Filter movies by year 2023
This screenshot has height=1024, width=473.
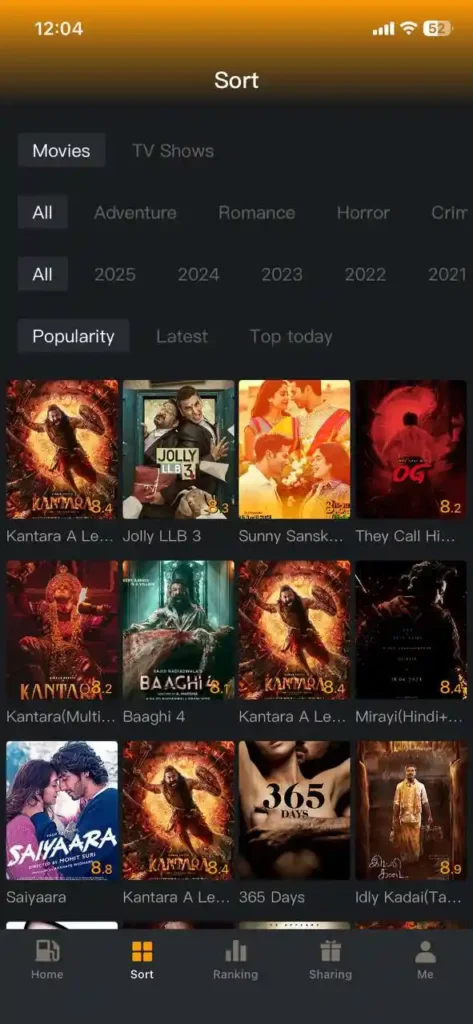tap(282, 274)
